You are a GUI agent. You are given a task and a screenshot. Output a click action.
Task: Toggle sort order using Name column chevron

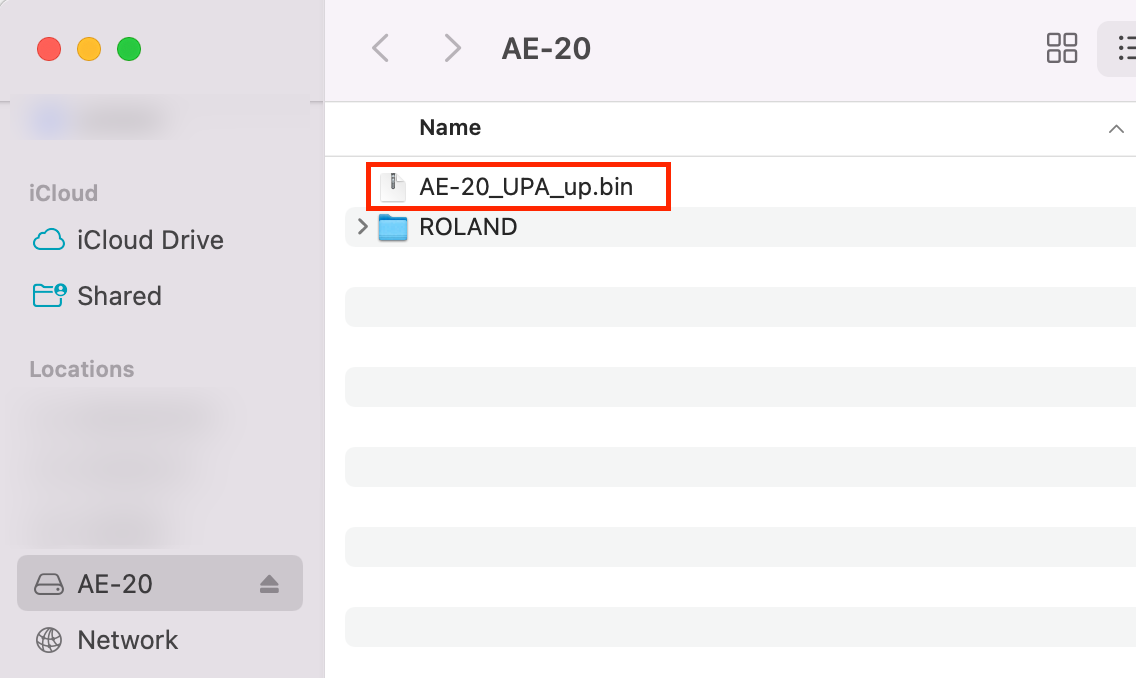(x=1116, y=129)
